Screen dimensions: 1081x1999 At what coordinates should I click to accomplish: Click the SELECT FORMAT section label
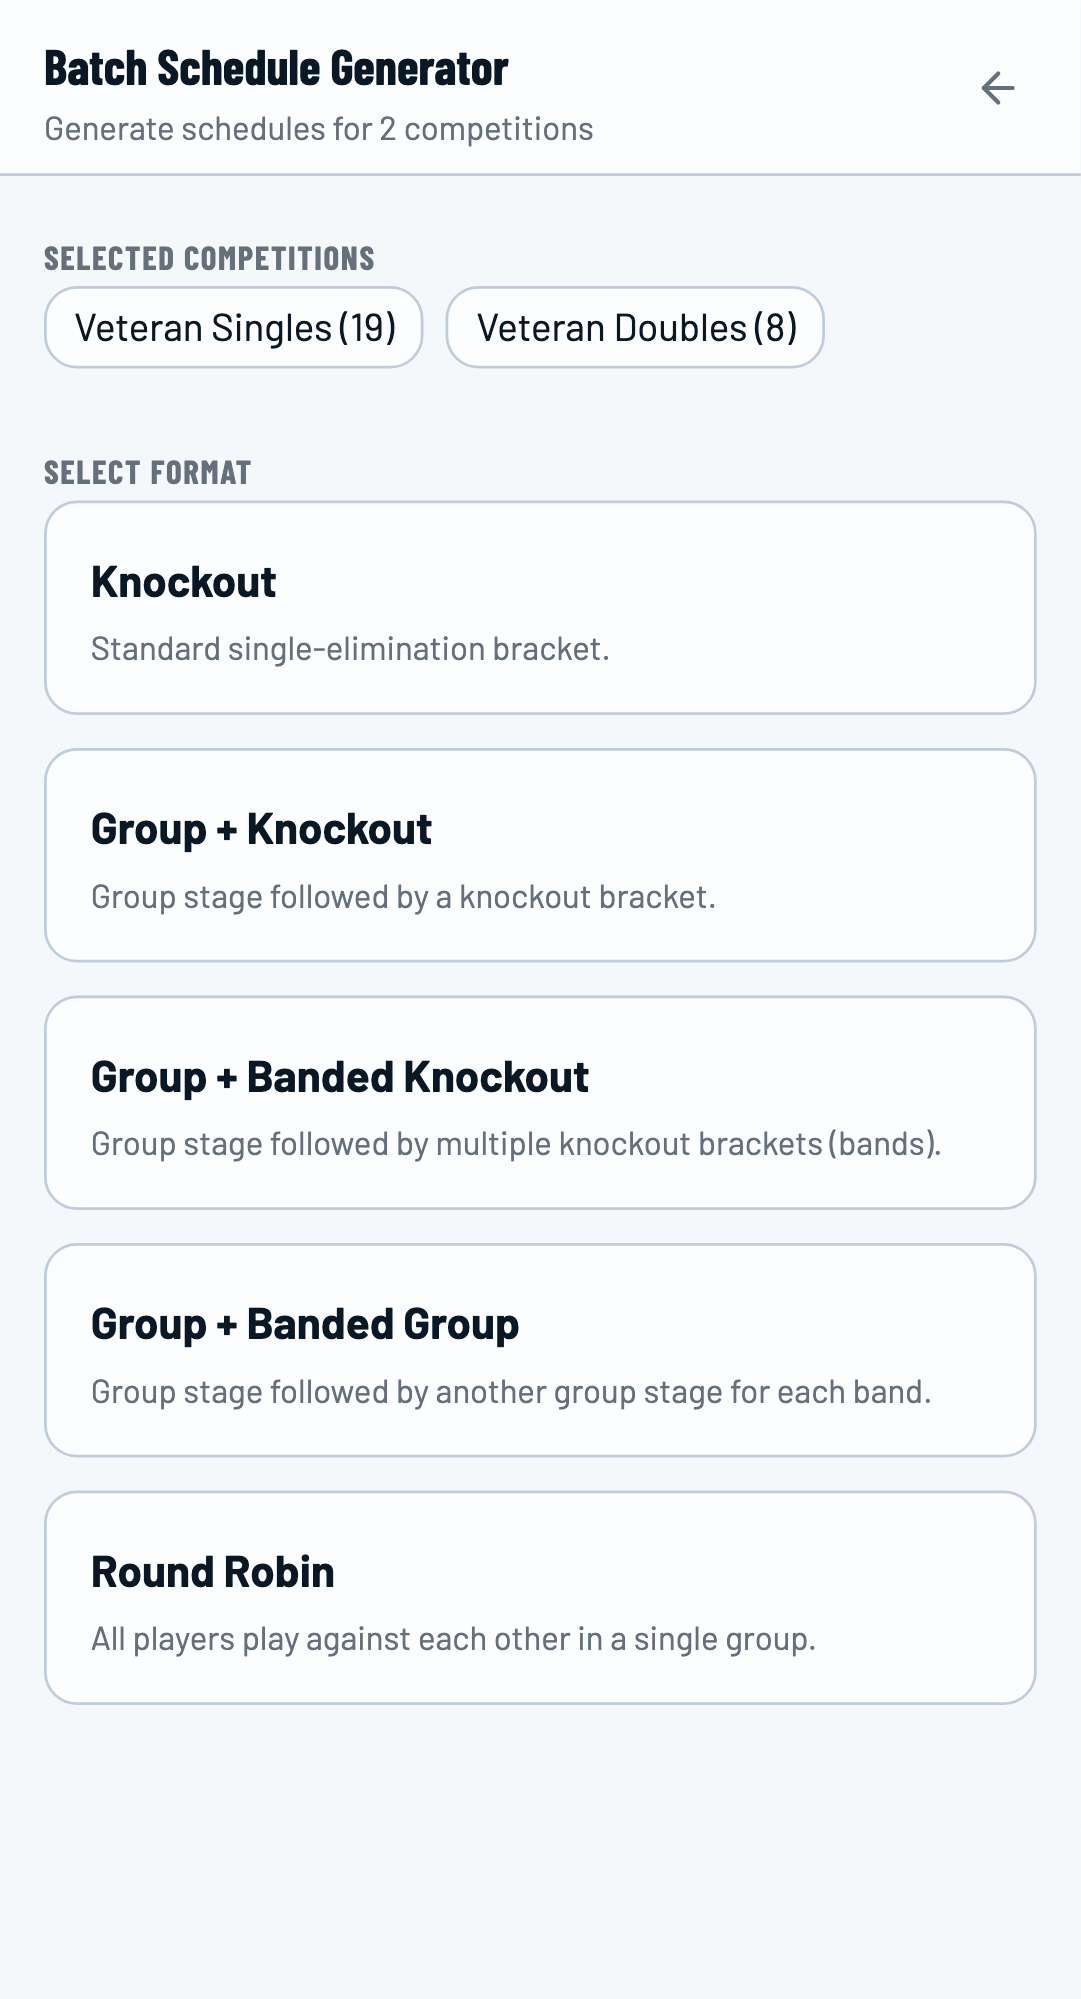coord(146,472)
